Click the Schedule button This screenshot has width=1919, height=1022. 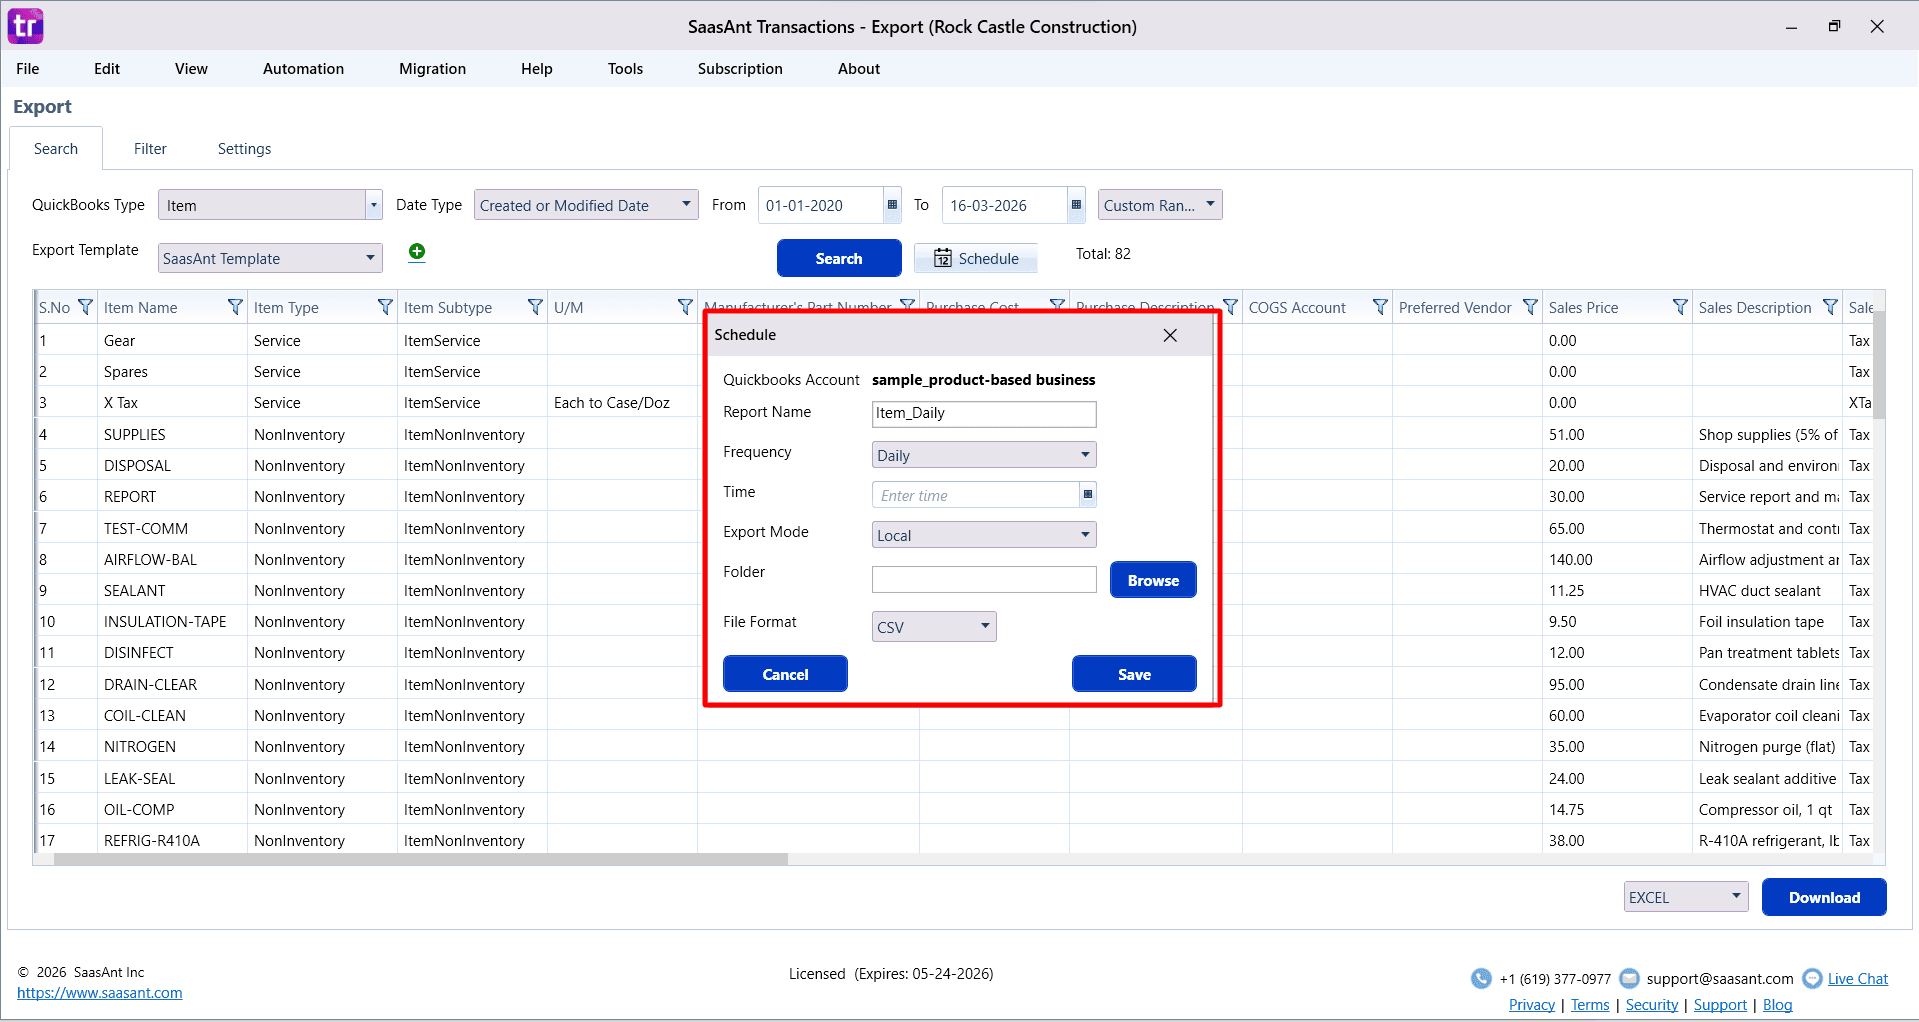(976, 258)
